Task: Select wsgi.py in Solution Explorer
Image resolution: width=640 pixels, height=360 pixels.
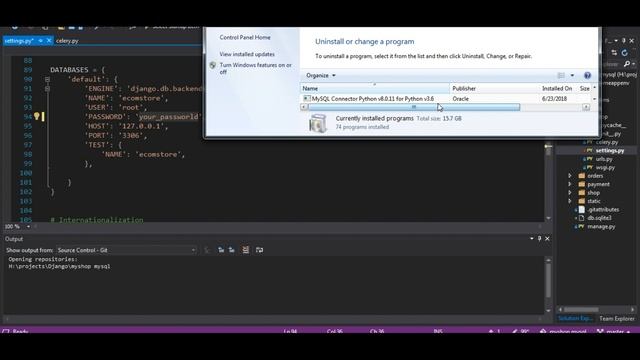Action: pos(605,167)
